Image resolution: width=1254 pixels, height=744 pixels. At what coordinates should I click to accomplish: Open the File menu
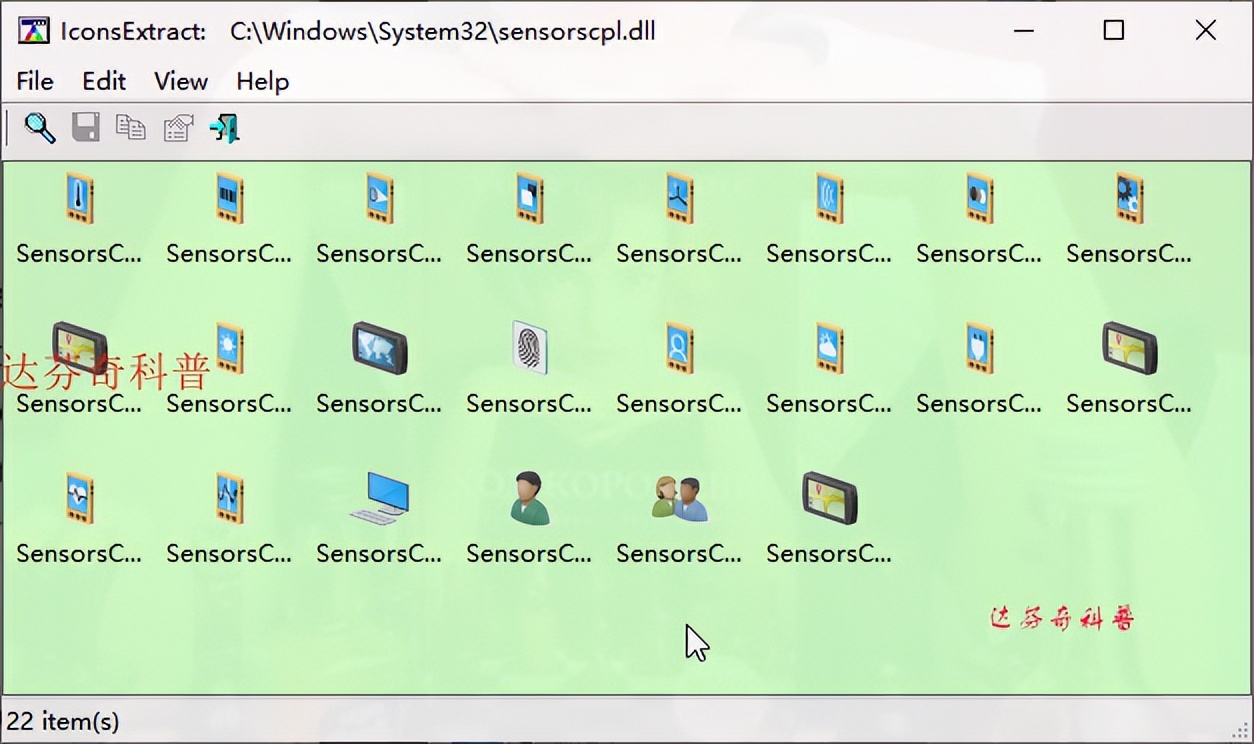pyautogui.click(x=35, y=81)
